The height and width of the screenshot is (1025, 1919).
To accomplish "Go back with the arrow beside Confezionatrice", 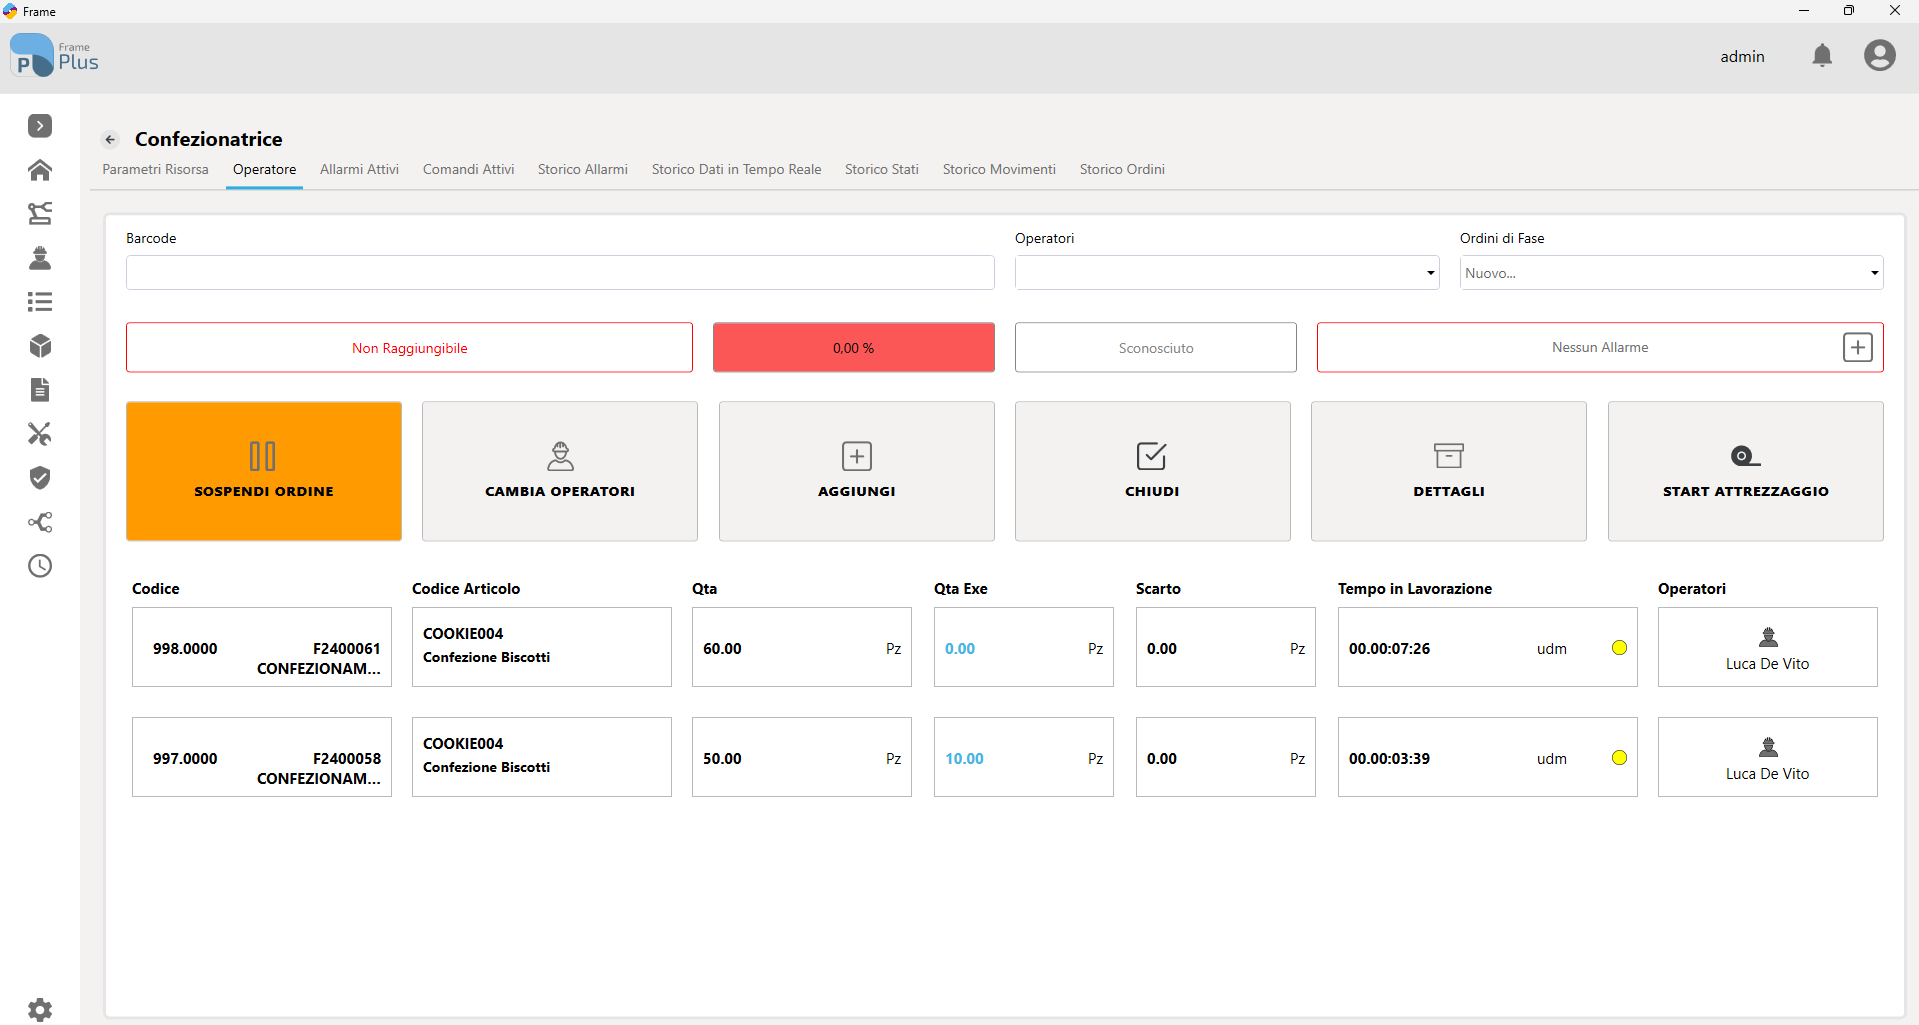I will point(110,139).
